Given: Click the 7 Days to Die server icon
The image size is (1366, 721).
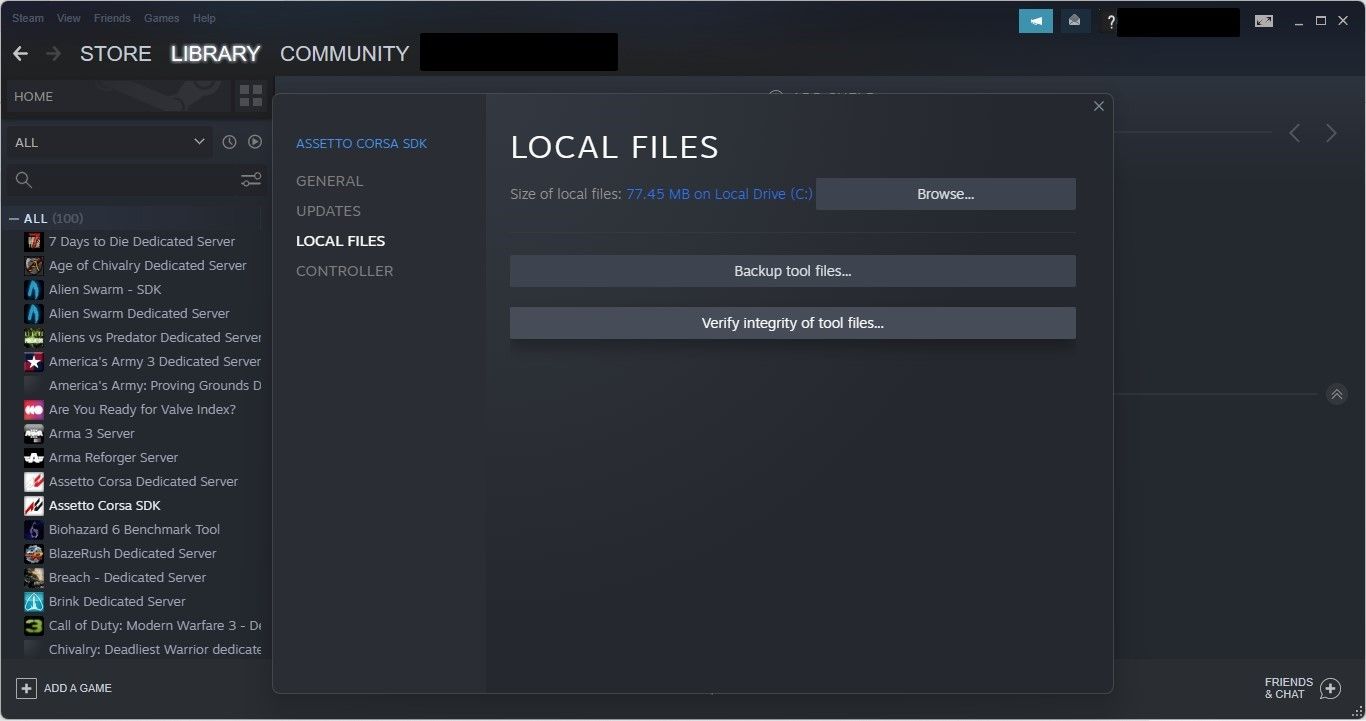Looking at the screenshot, I should [x=33, y=241].
